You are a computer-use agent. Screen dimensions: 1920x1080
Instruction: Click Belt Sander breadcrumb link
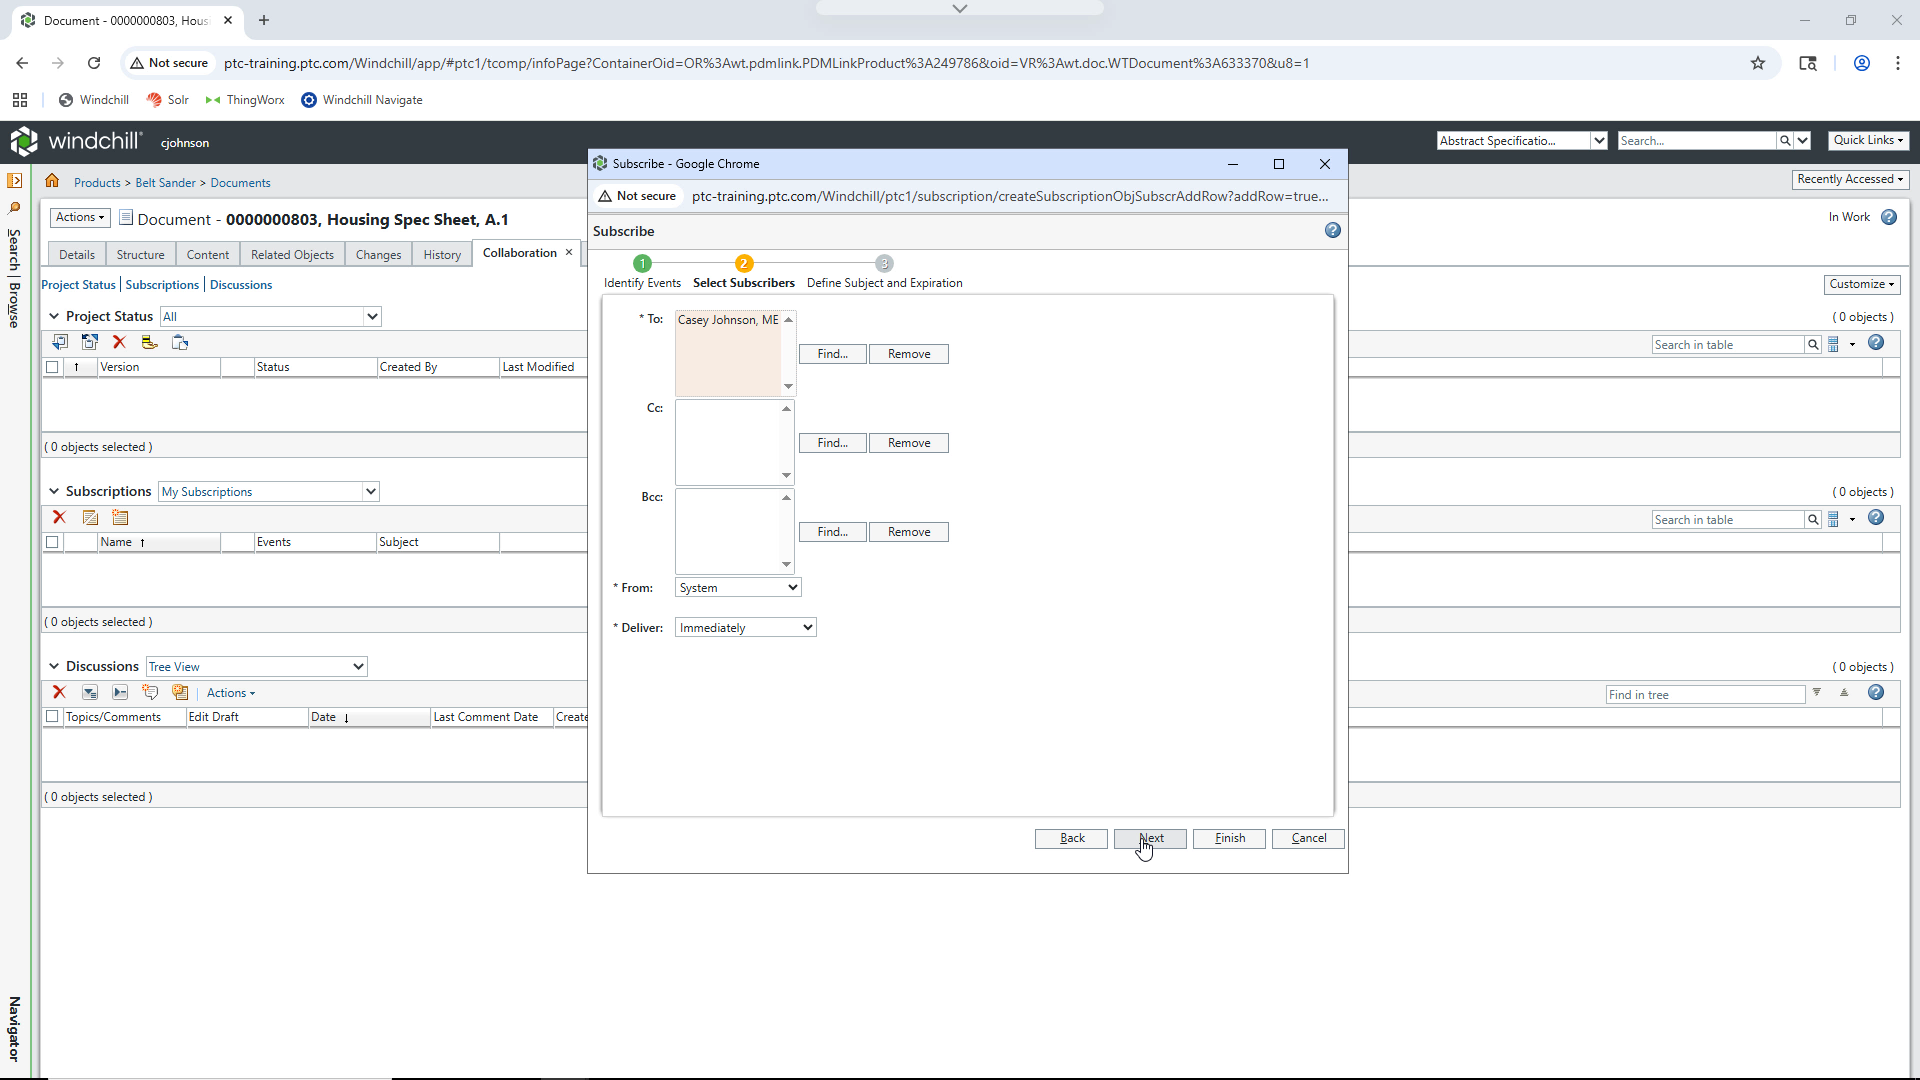(165, 183)
